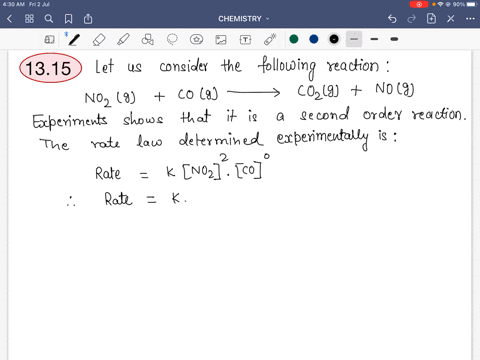Viewport: 480px width, 360px height.
Task: Redo the last action
Action: coord(412,19)
